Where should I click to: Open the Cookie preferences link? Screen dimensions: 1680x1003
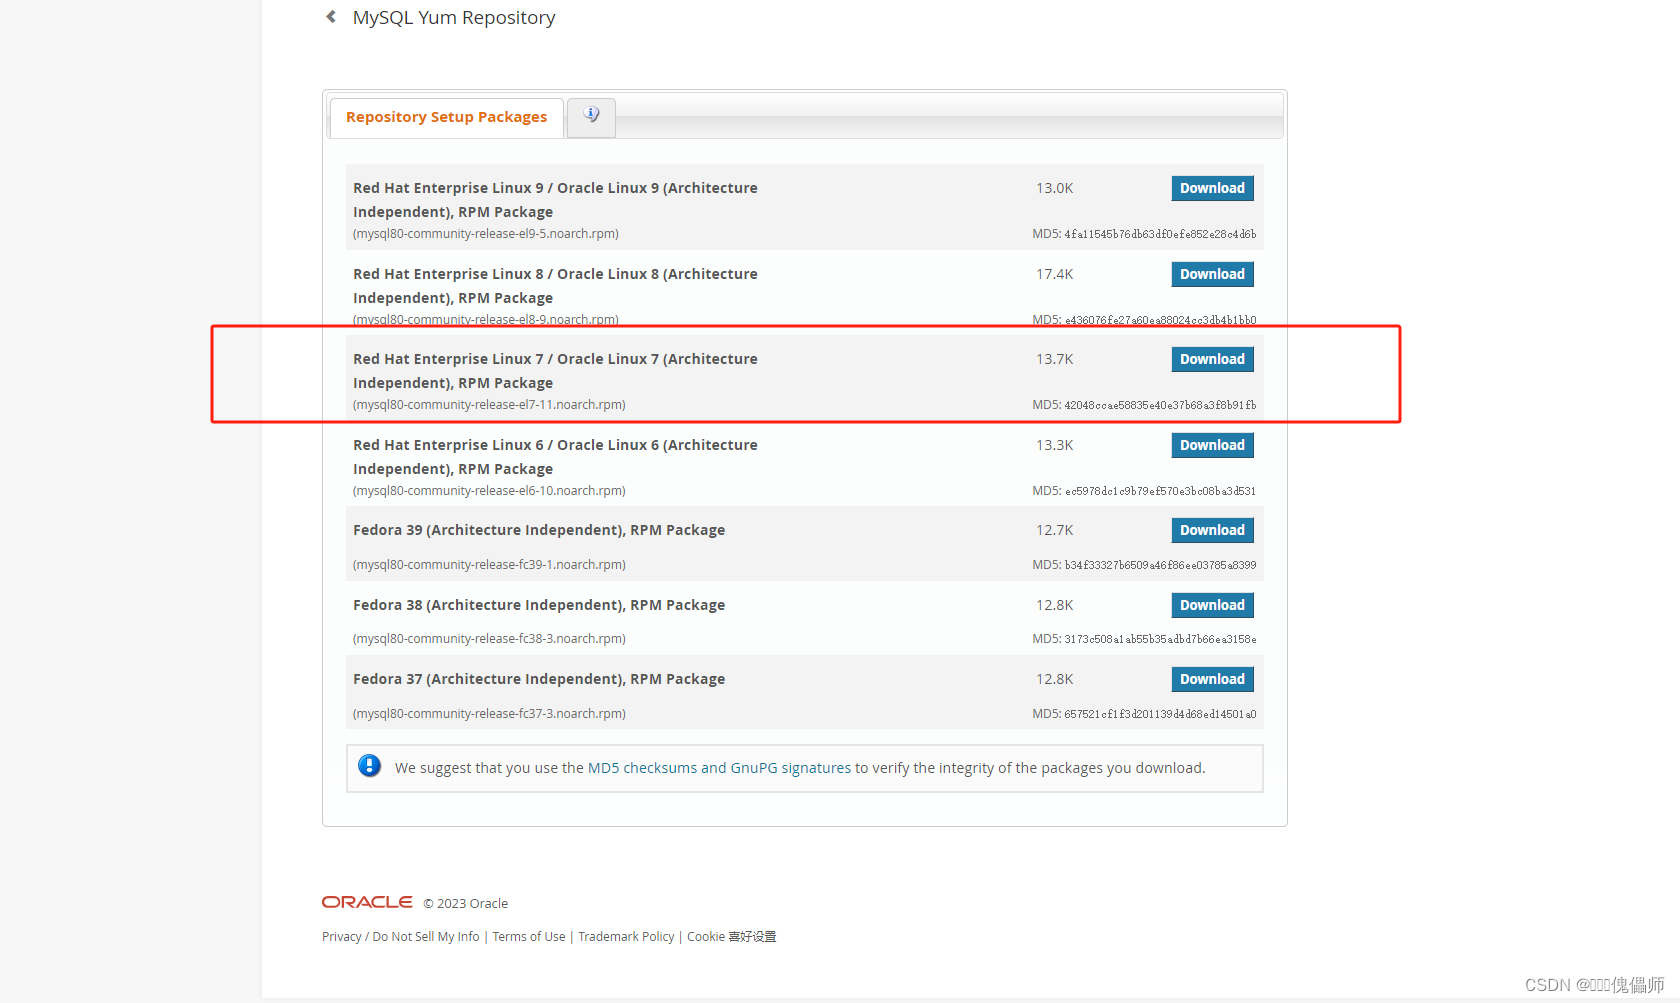pyautogui.click(x=731, y=937)
